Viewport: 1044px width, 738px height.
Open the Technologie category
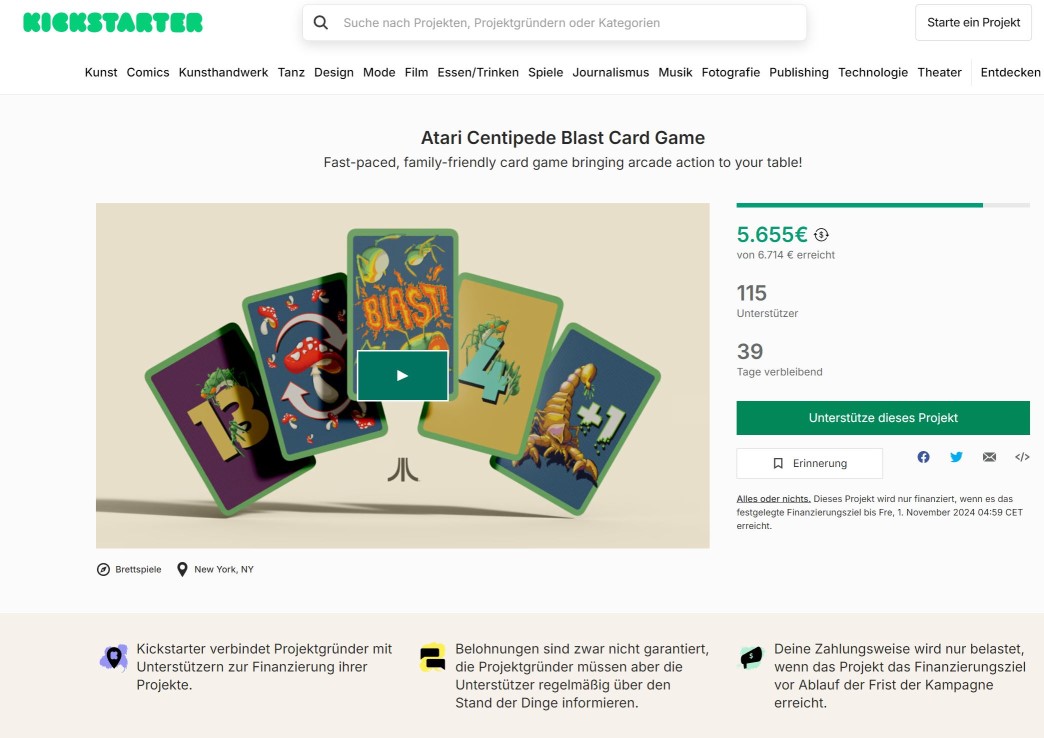pyautogui.click(x=873, y=72)
